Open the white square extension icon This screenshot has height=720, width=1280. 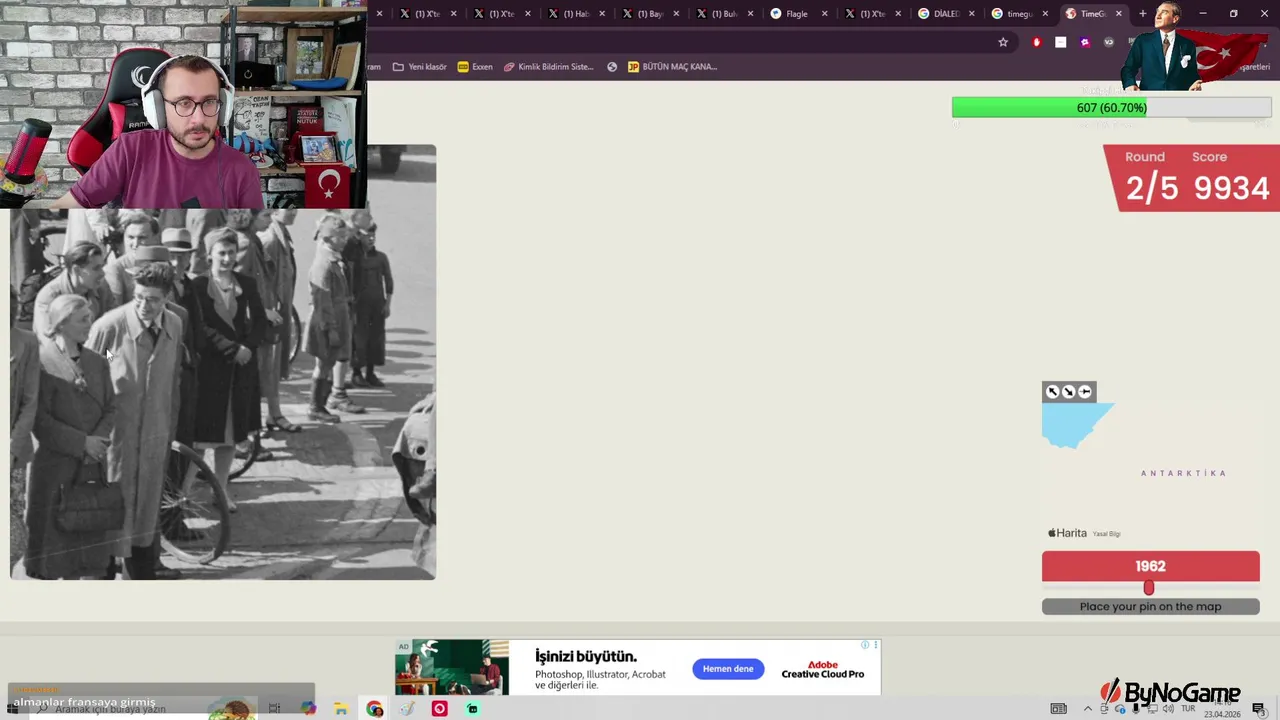(x=1060, y=42)
